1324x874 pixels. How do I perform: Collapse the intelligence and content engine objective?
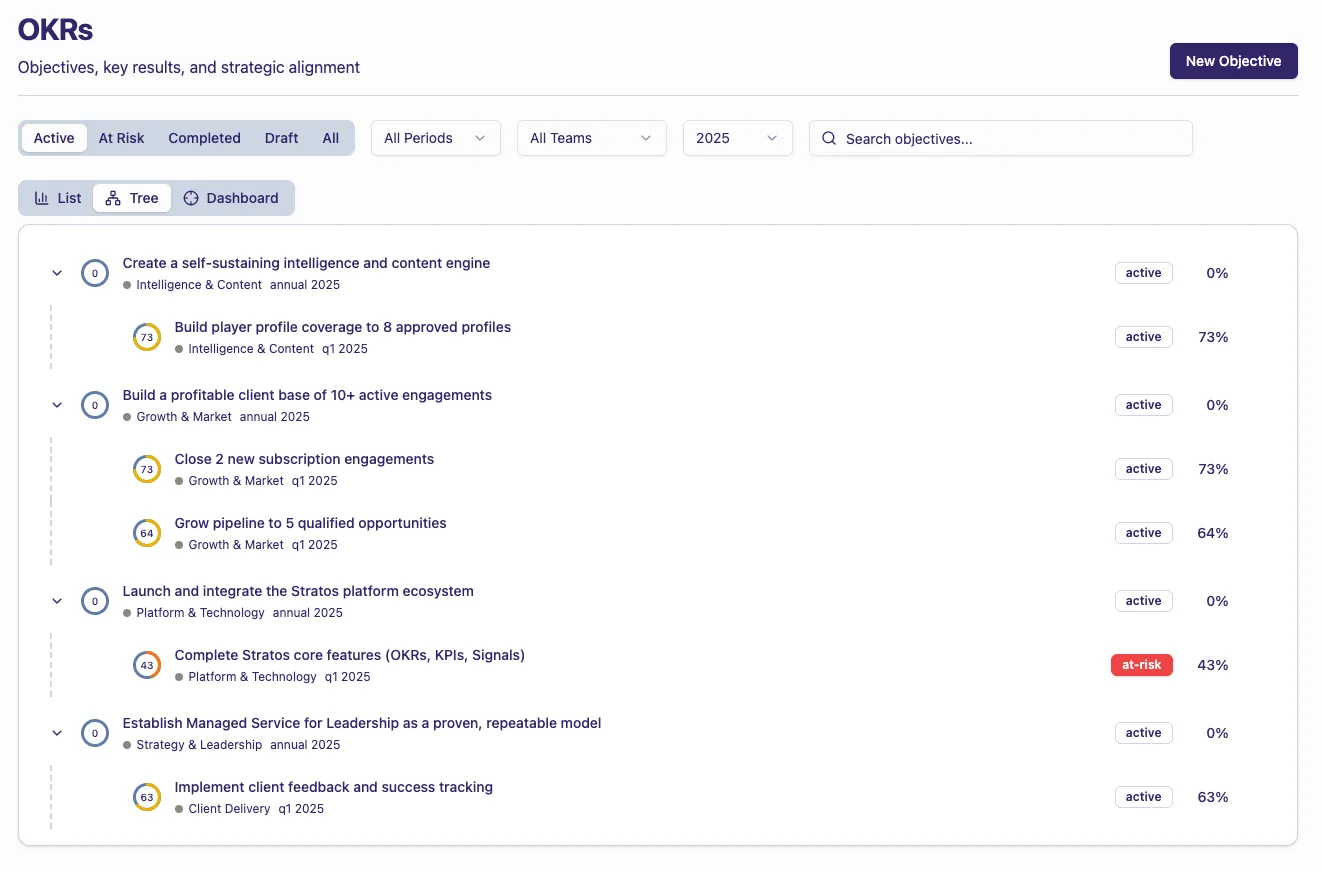click(56, 272)
